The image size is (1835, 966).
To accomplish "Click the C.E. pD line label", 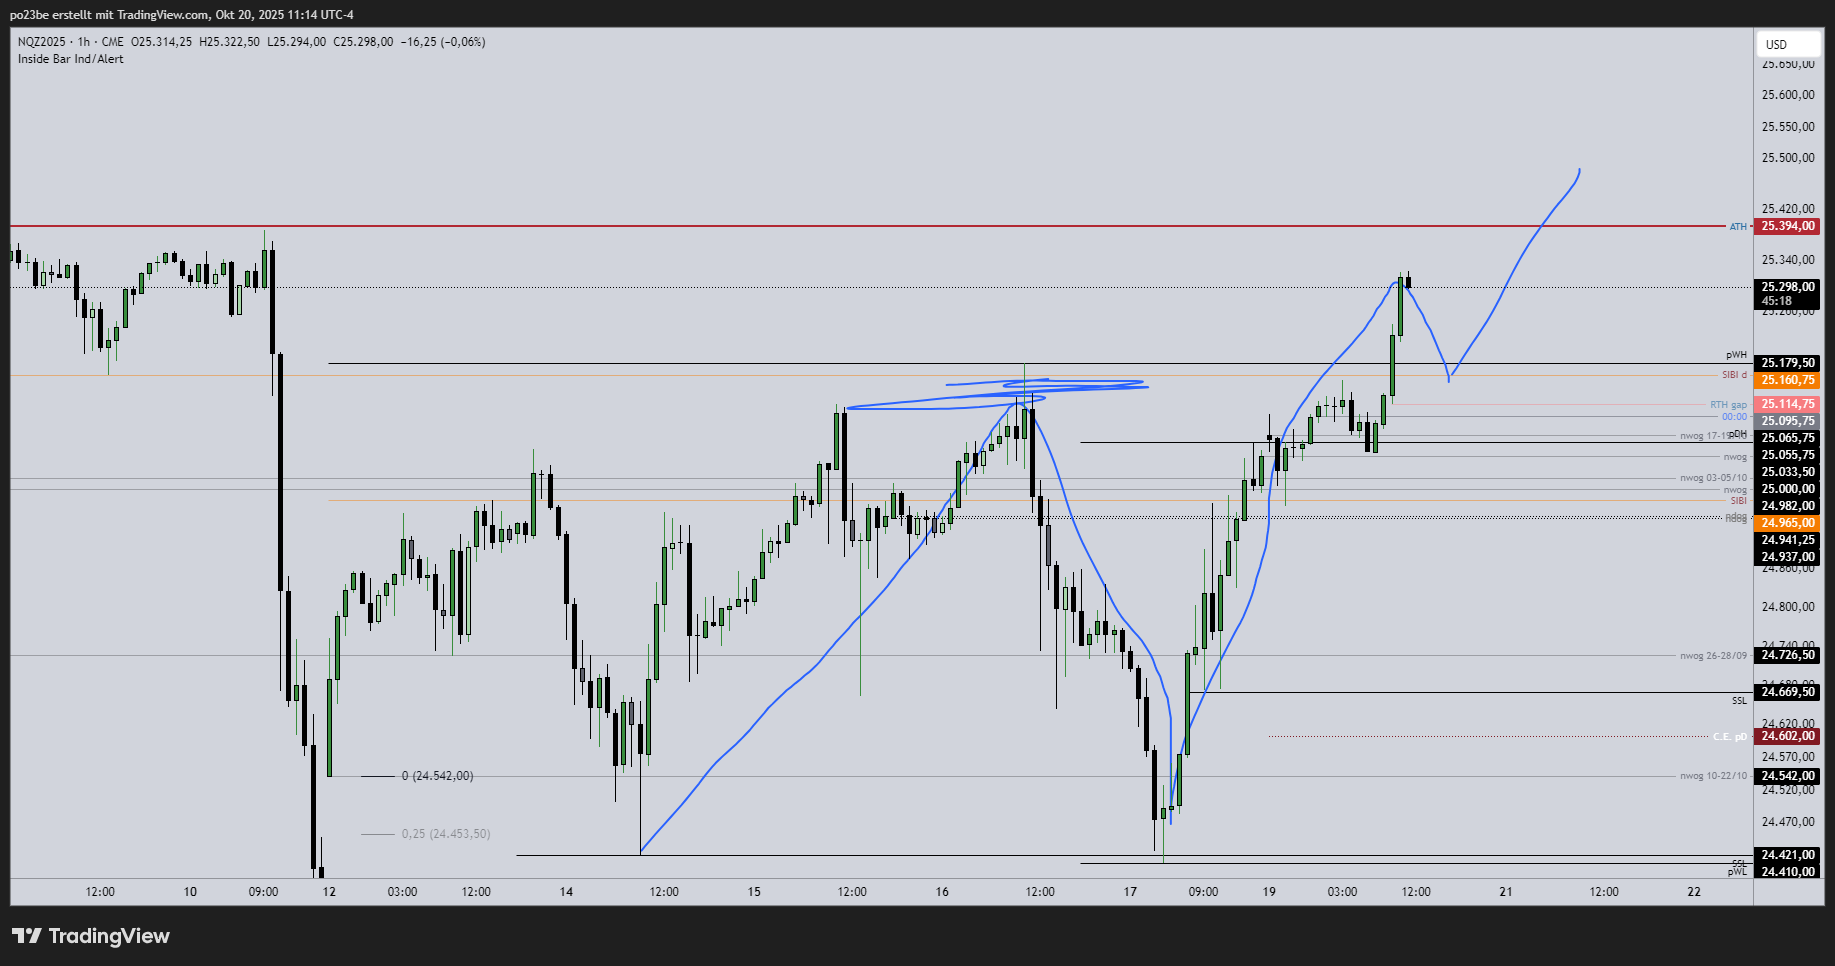I will pos(1730,737).
